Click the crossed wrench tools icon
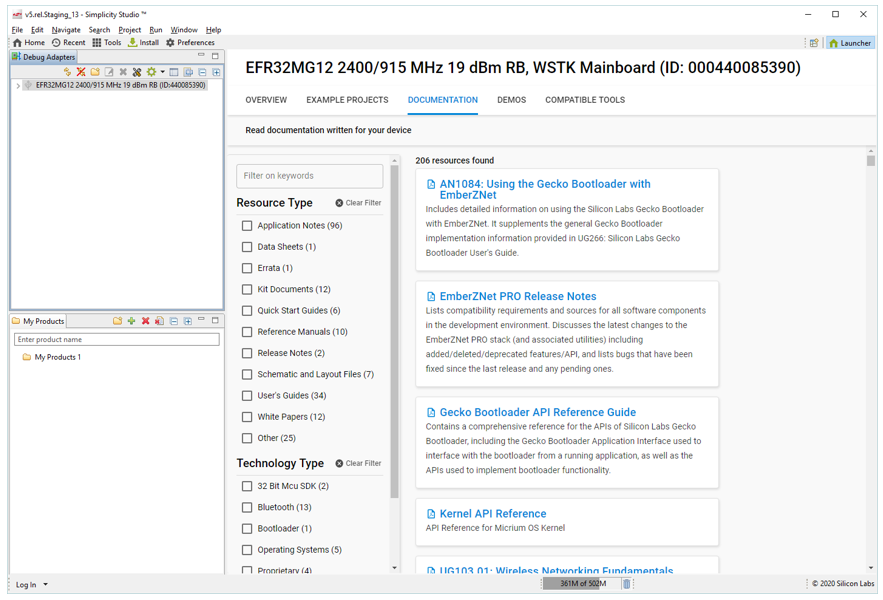The image size is (883, 600). click(137, 72)
